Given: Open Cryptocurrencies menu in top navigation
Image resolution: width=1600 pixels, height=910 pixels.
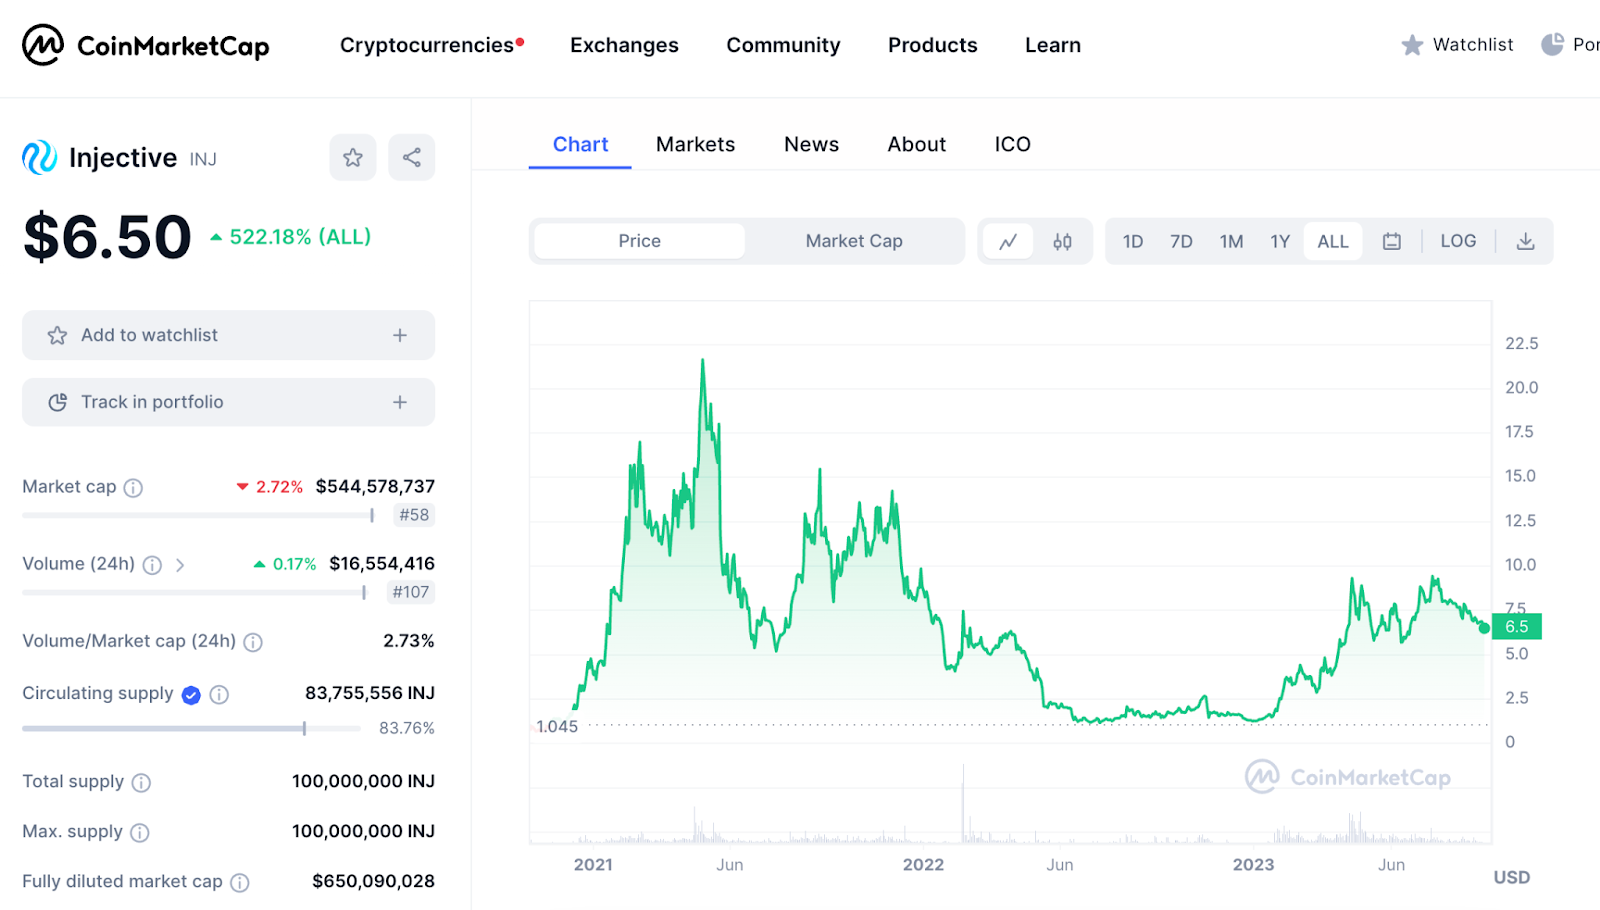Looking at the screenshot, I should click(x=427, y=45).
